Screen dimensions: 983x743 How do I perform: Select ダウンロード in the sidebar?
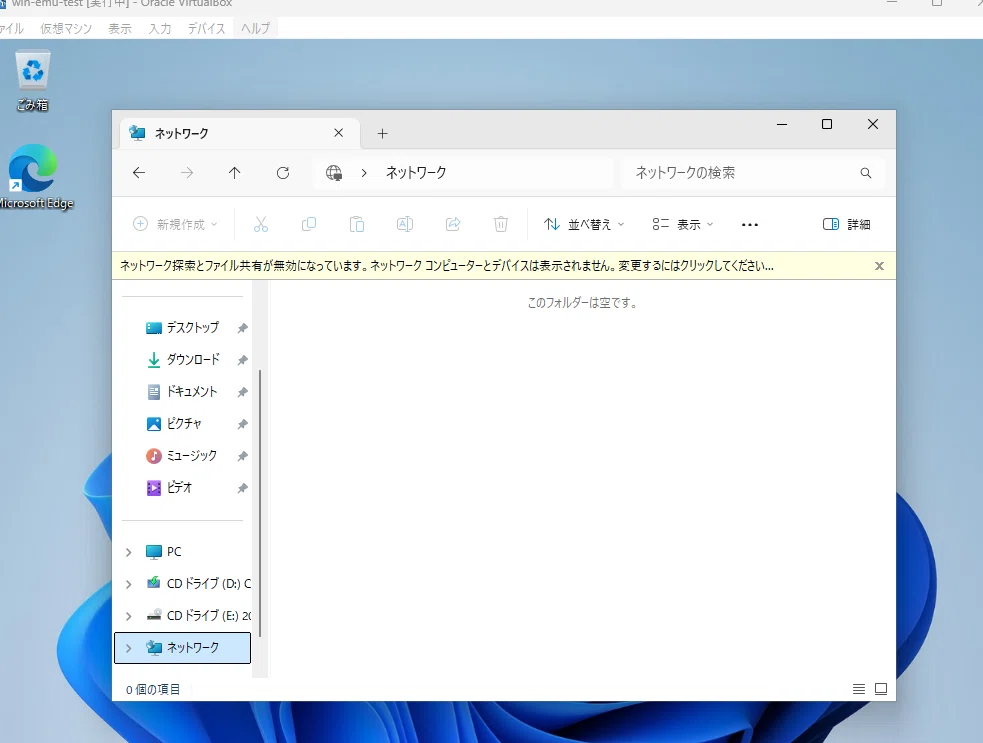182,360
